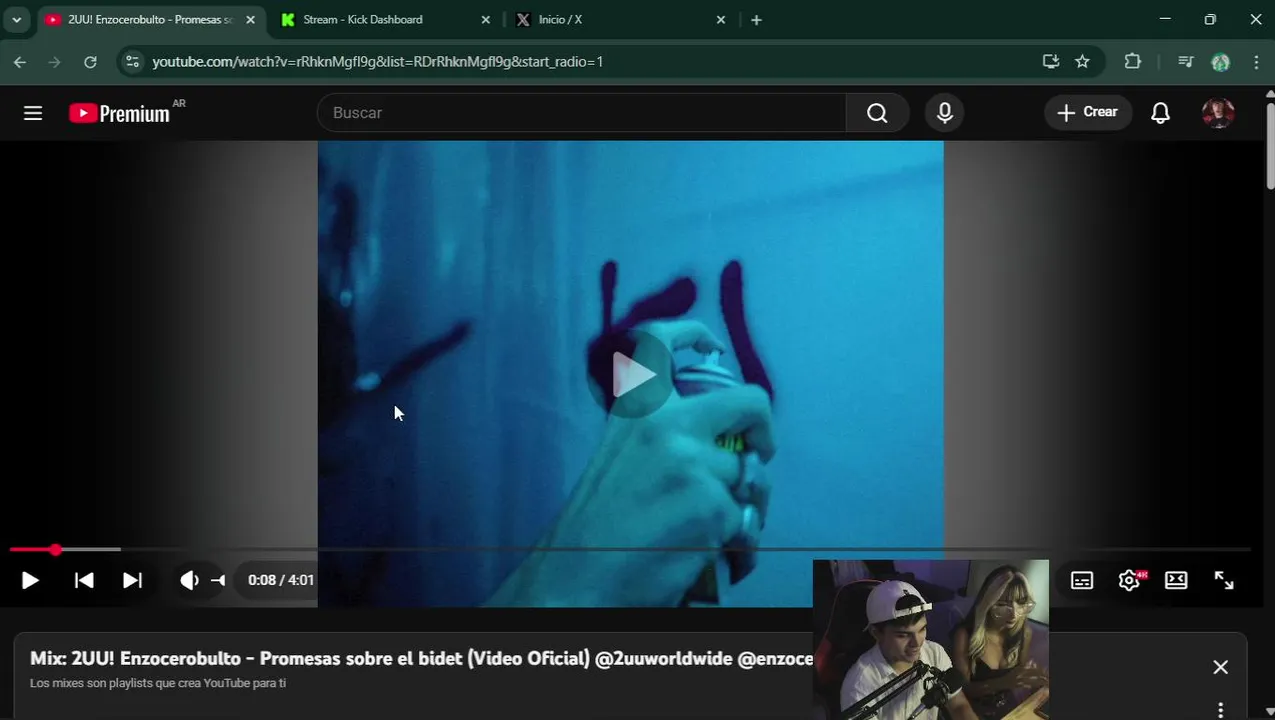This screenshot has width=1275, height=720.
Task: Go back in browser history
Action: 20,62
